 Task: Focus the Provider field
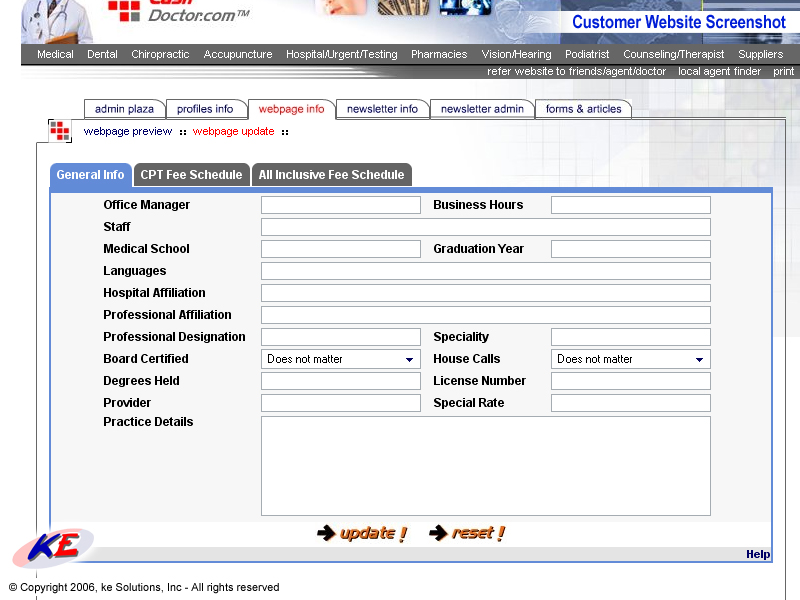341,403
